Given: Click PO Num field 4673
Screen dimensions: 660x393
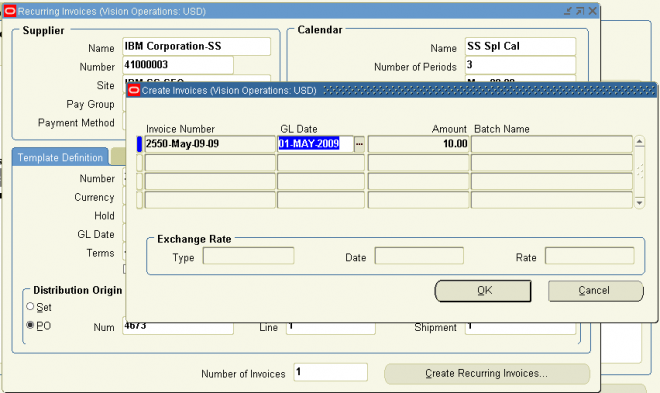Looking at the screenshot, I should tap(178, 328).
